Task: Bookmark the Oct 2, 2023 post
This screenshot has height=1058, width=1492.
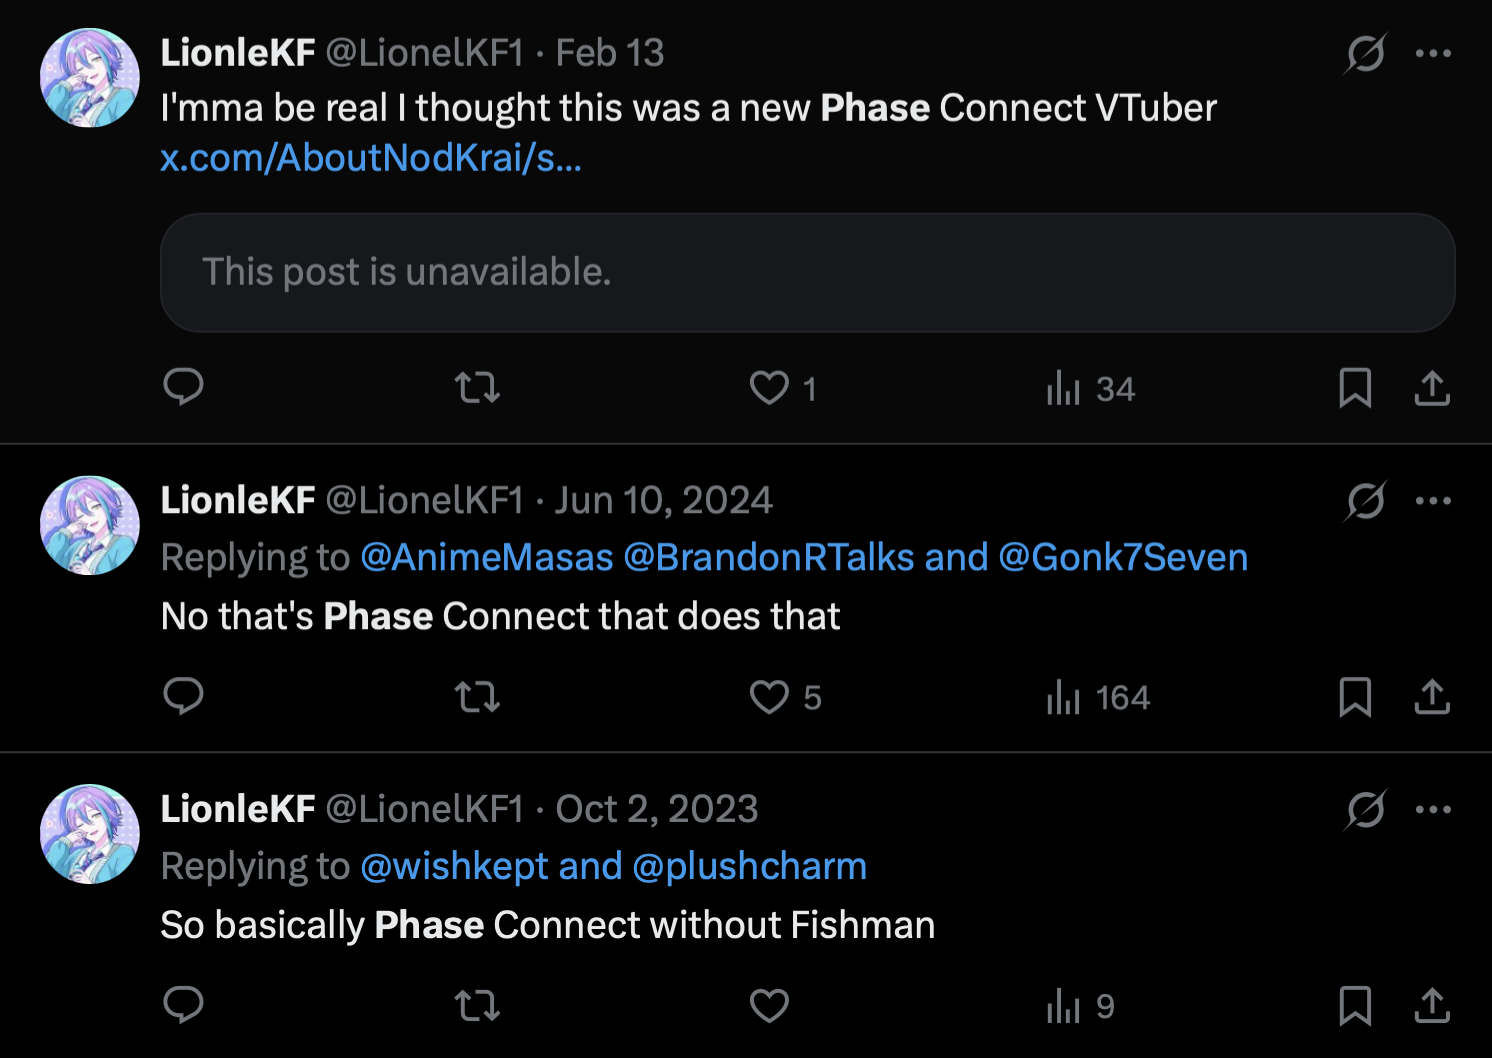Action: point(1355,1005)
